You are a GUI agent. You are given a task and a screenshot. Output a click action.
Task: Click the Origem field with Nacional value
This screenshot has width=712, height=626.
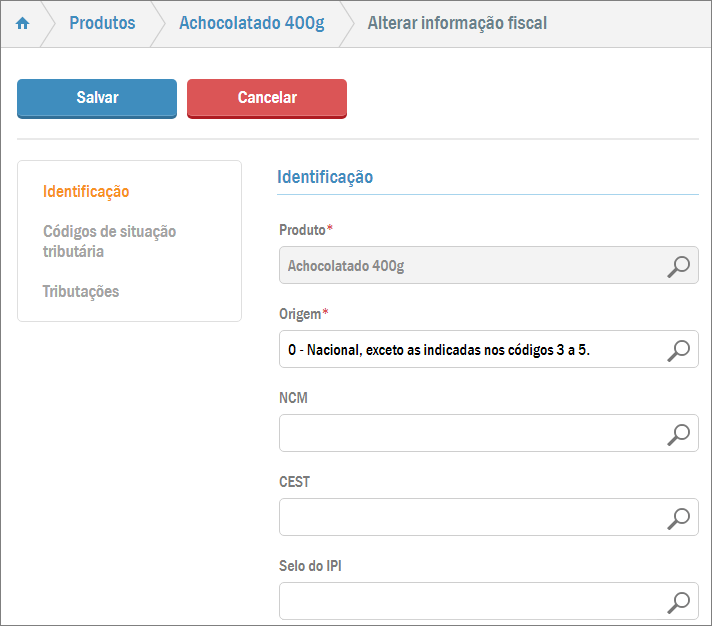(470, 350)
